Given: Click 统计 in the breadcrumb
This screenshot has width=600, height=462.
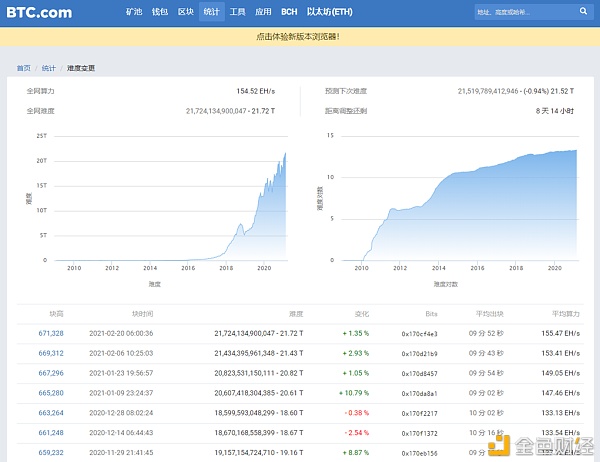Looking at the screenshot, I should [49, 68].
